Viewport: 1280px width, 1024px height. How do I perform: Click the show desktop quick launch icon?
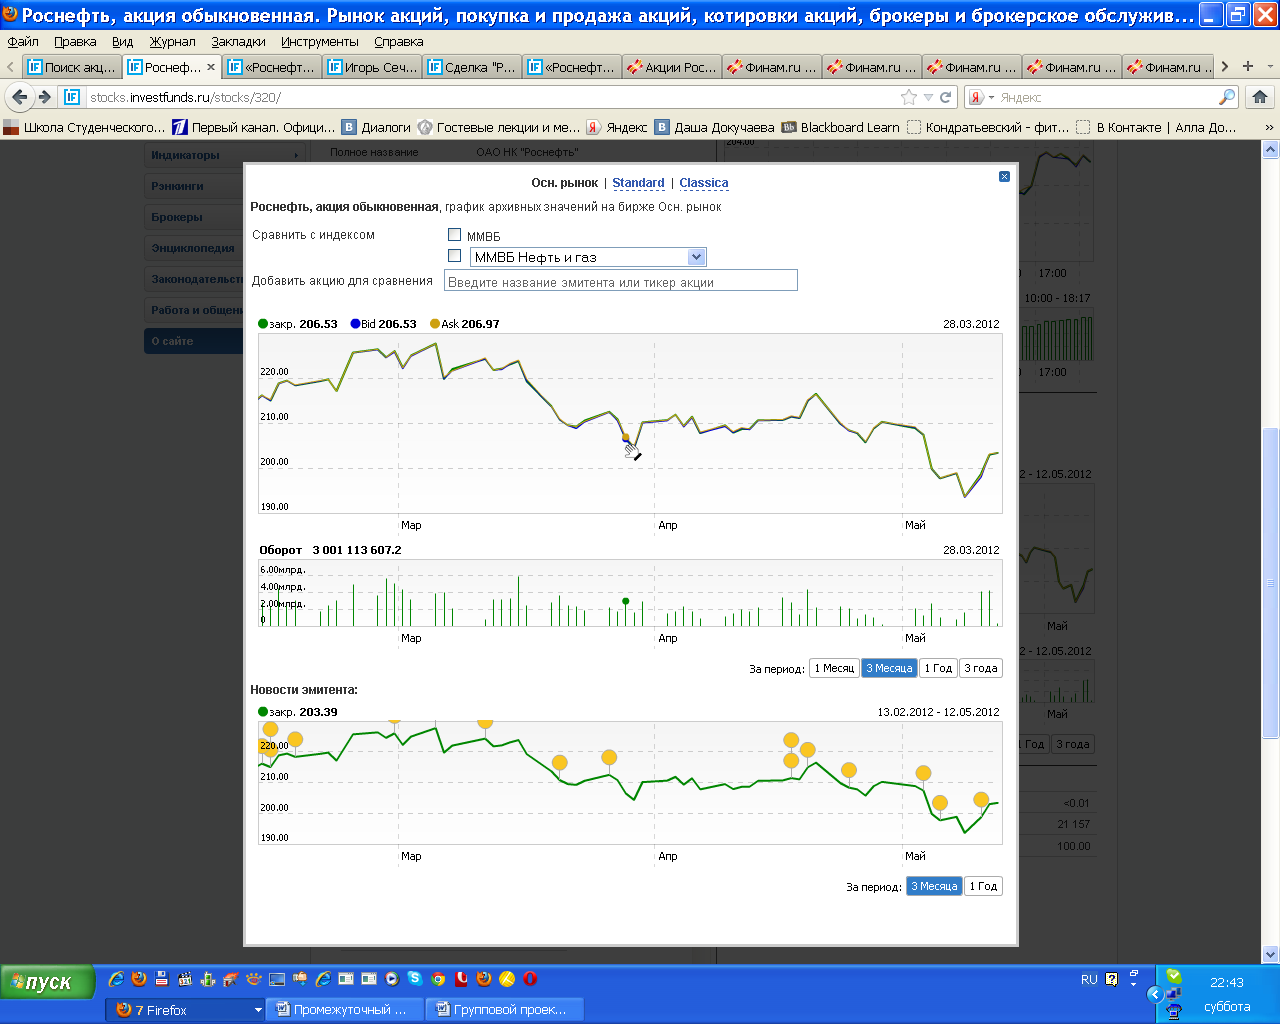pos(277,979)
